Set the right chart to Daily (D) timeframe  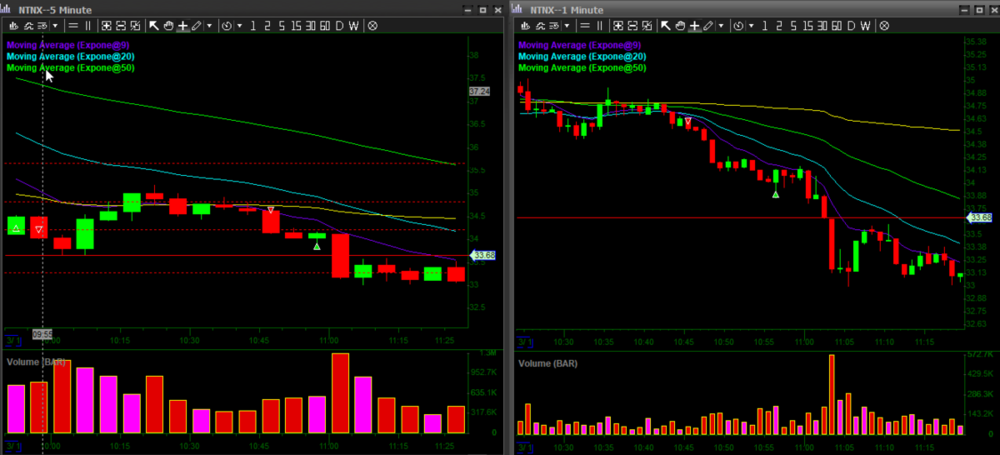pos(850,25)
